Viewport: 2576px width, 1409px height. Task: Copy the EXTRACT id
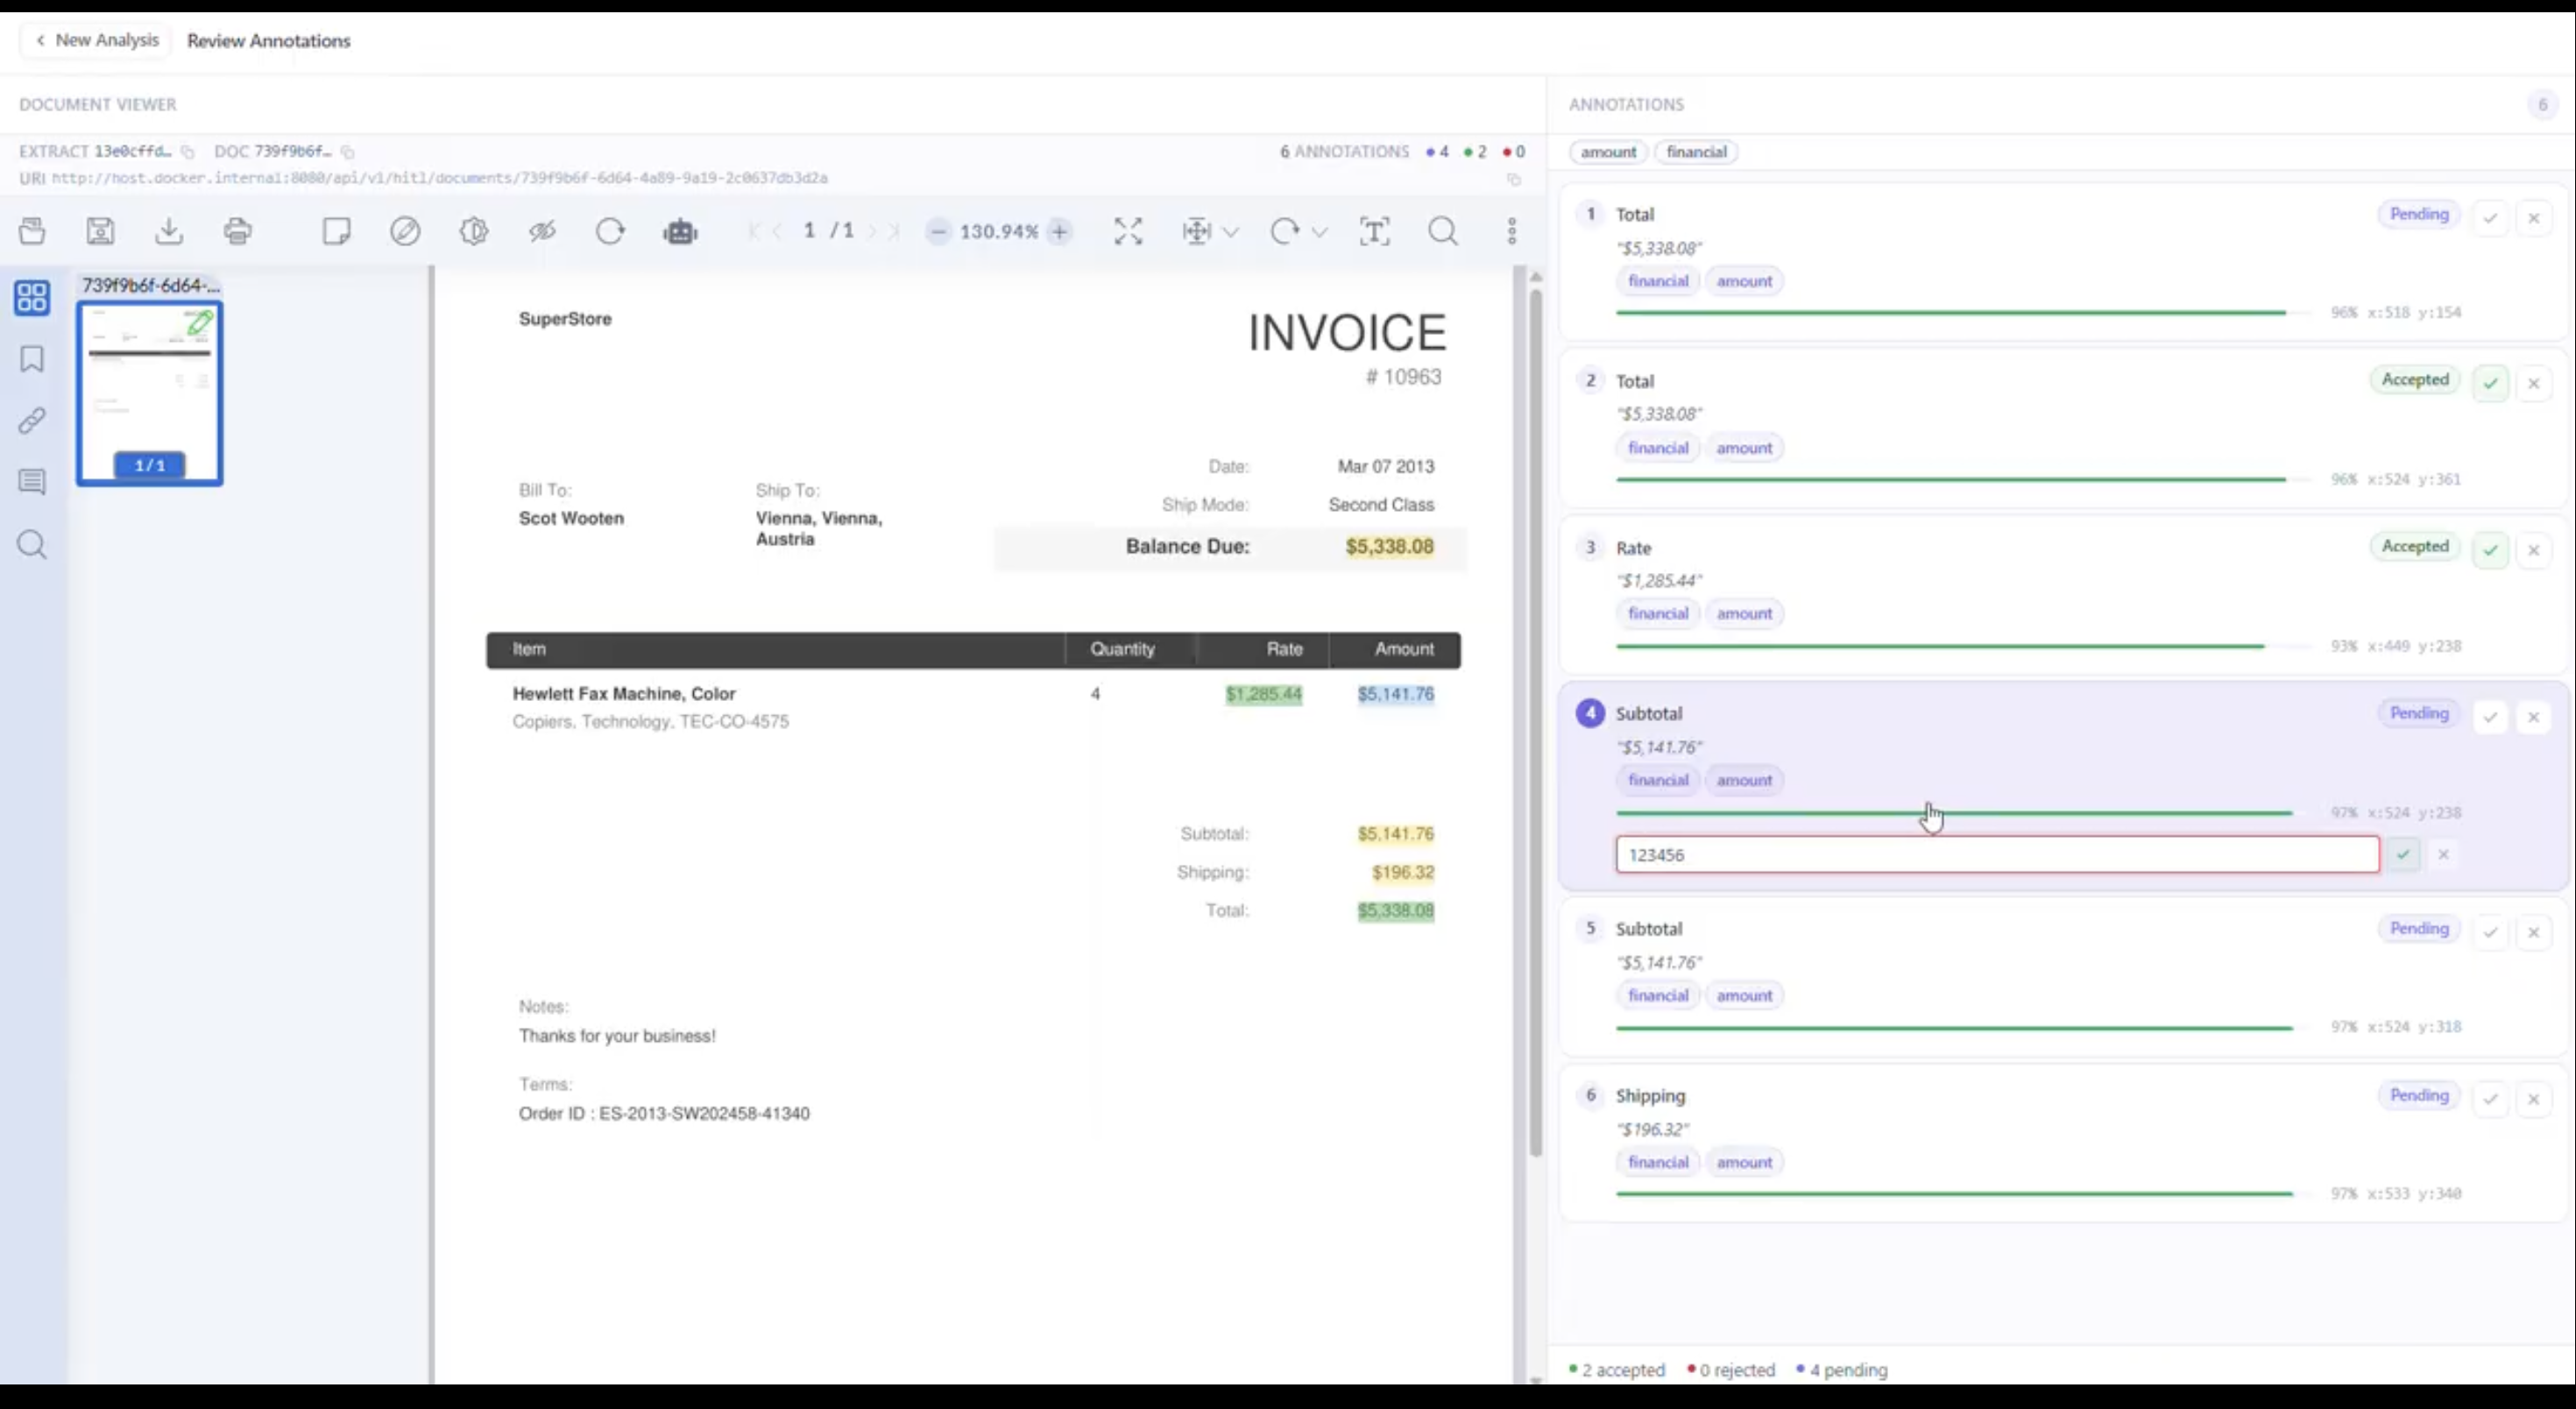tap(187, 152)
